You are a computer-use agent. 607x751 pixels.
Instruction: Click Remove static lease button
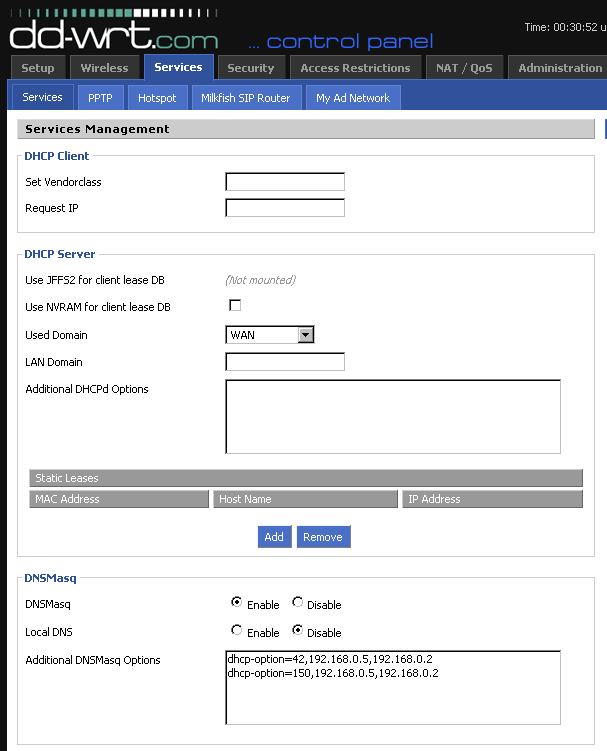point(322,537)
